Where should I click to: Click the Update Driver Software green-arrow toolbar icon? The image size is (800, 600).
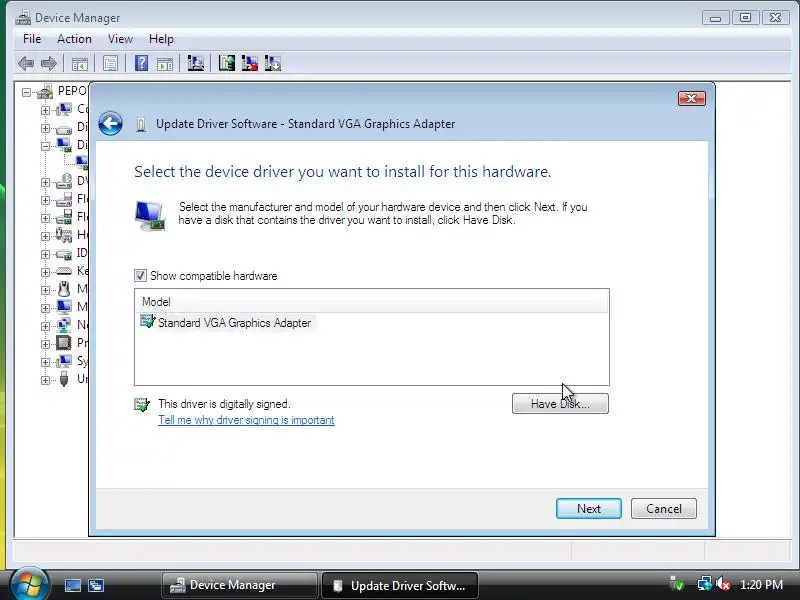227,63
